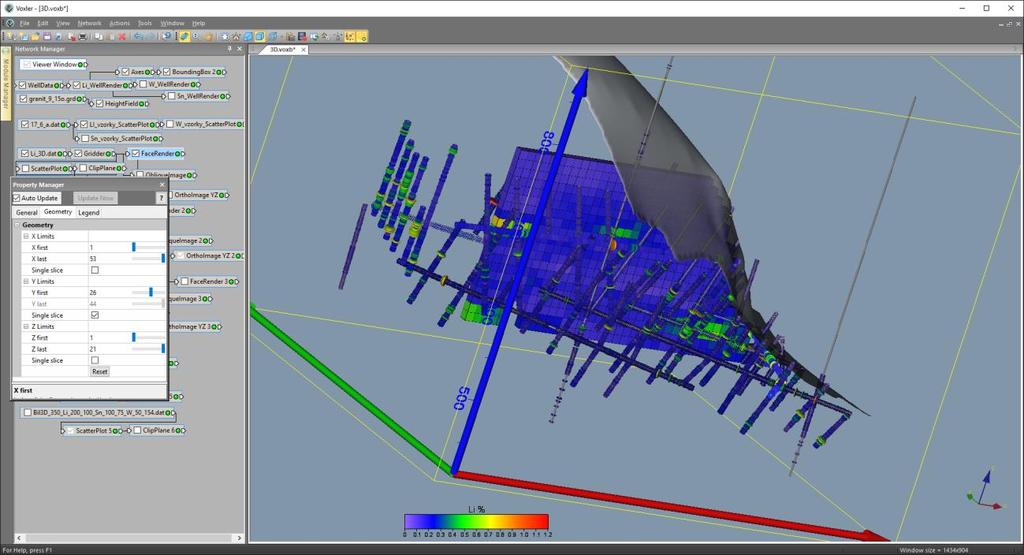Image resolution: width=1024 pixels, height=555 pixels.
Task: Uncheck the Axes module checkbox
Action: tap(125, 72)
